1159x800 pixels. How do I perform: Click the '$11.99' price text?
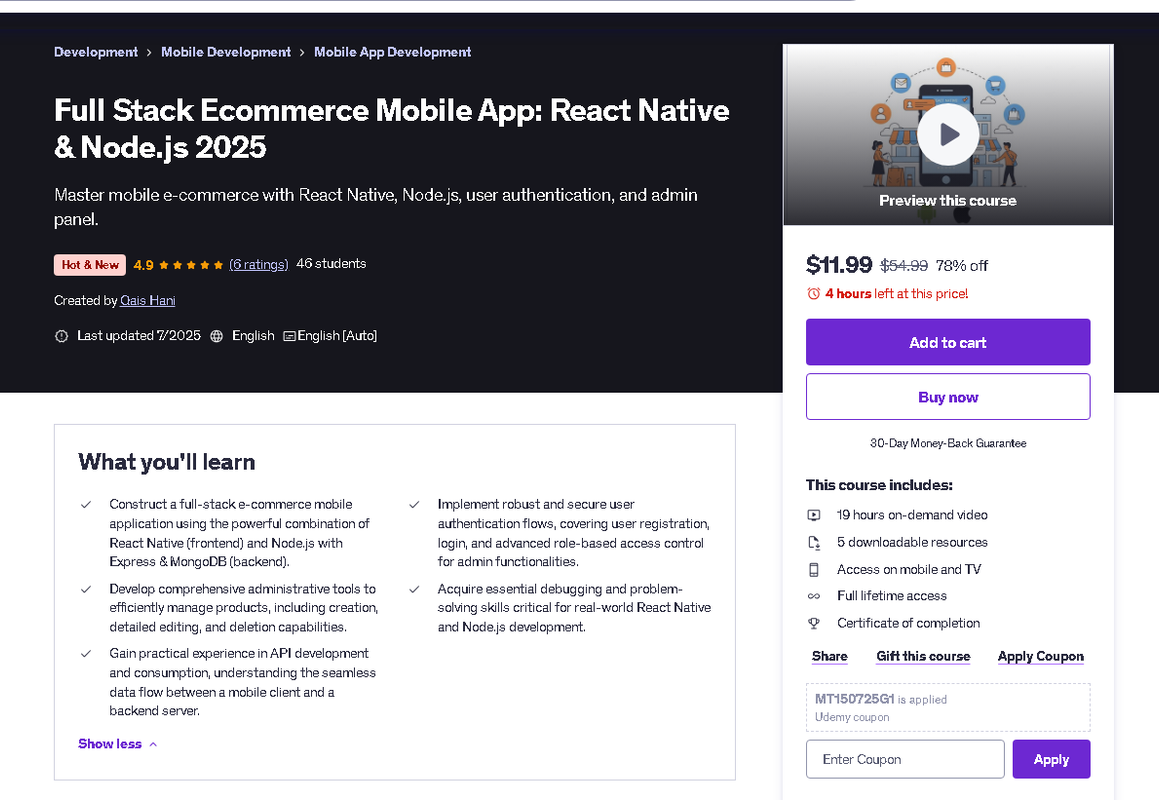(x=839, y=264)
